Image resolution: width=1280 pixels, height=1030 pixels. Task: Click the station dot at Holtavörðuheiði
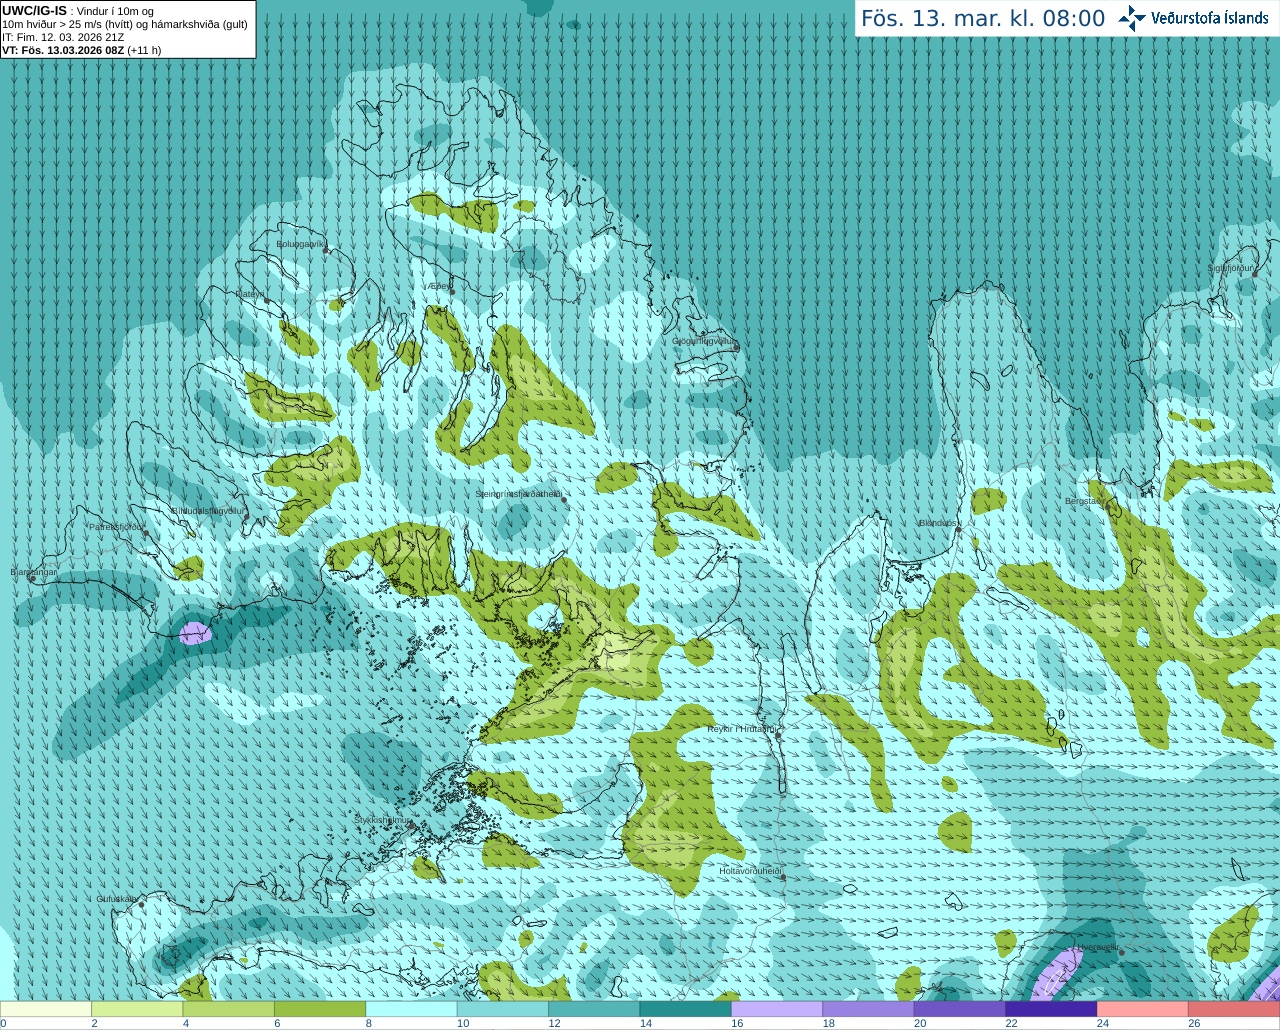click(783, 878)
